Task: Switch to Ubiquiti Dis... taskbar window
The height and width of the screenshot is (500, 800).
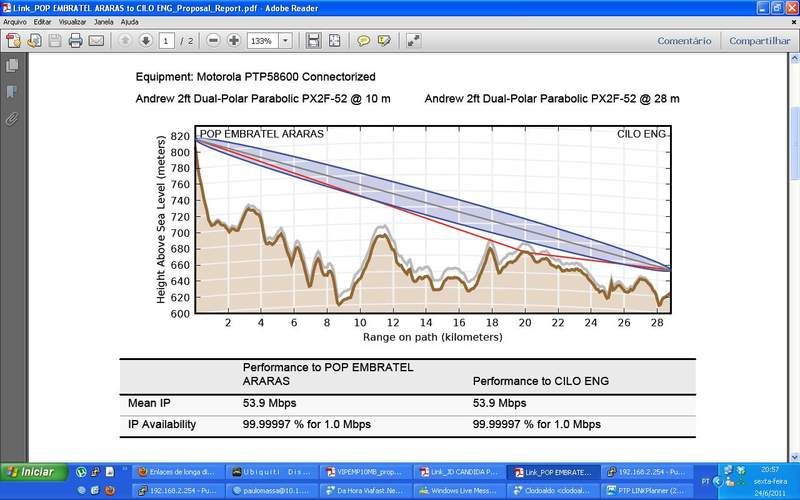Action: point(272,472)
